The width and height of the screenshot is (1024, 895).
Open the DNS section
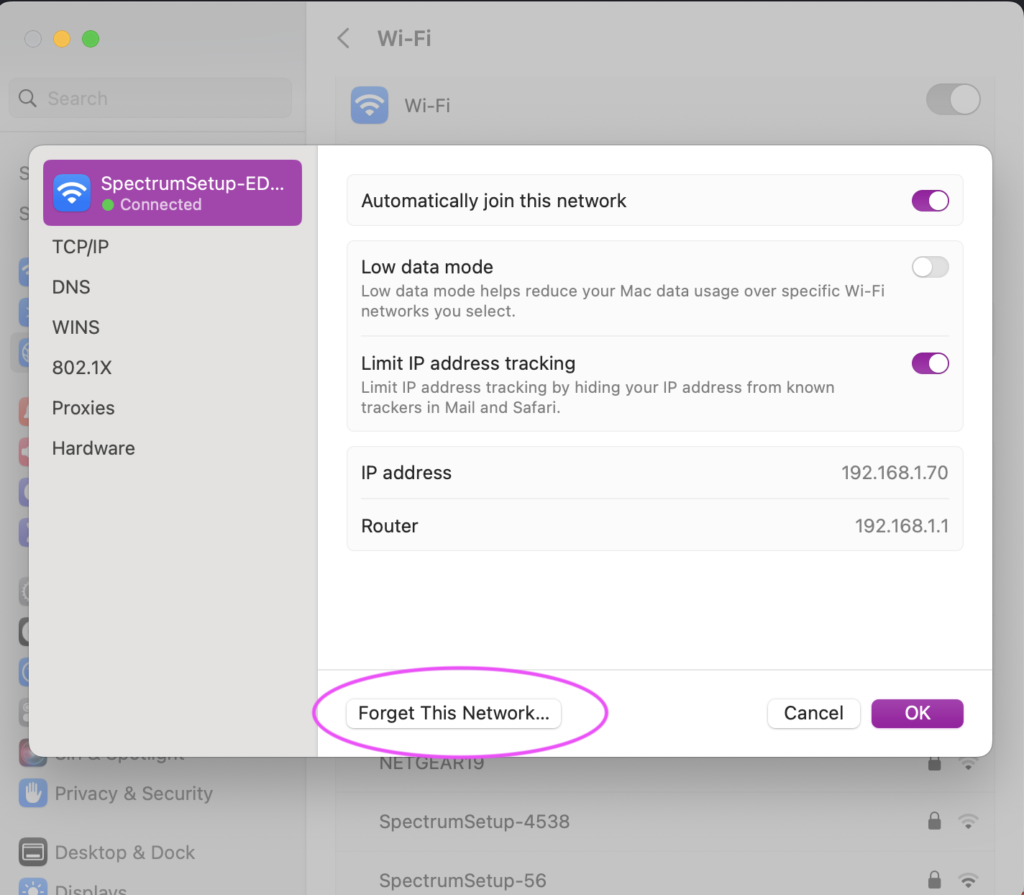pos(71,287)
